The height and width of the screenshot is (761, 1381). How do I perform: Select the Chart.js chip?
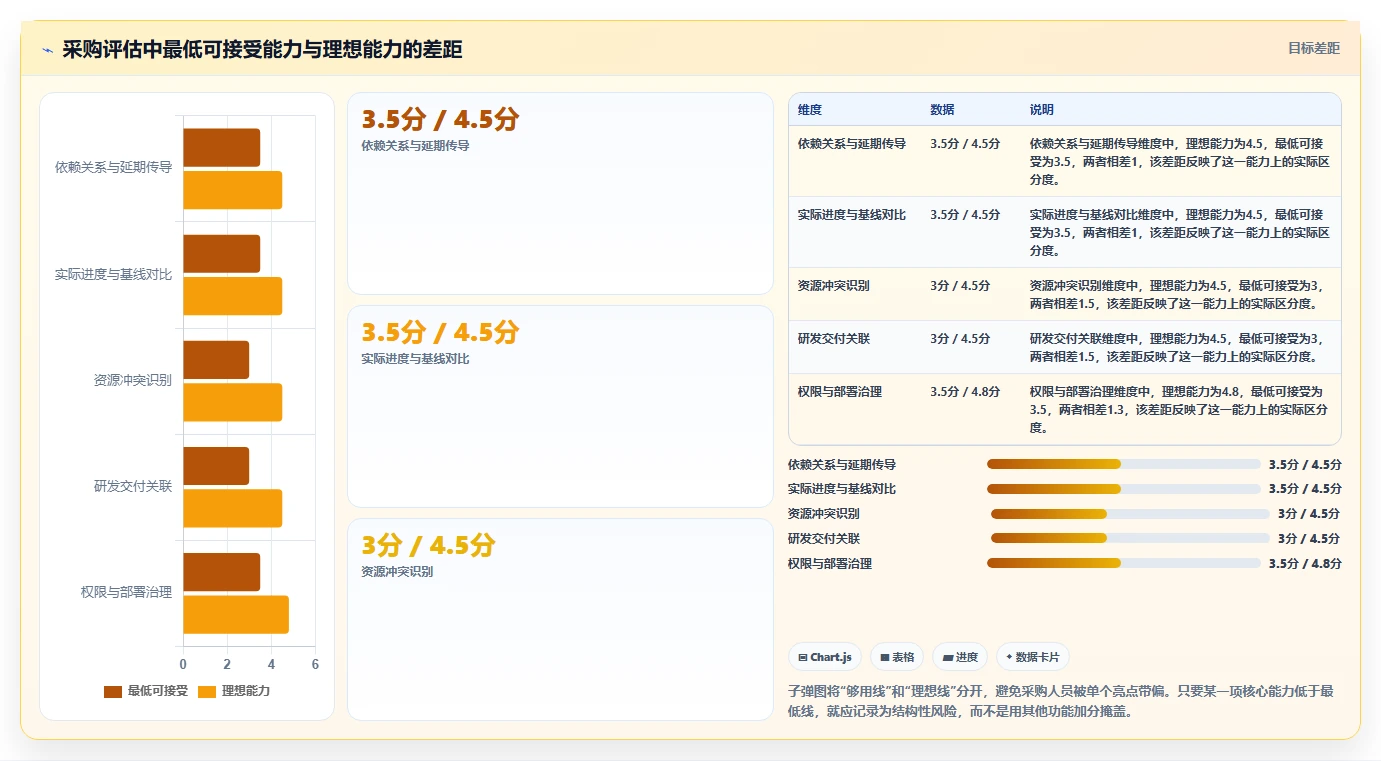825,657
